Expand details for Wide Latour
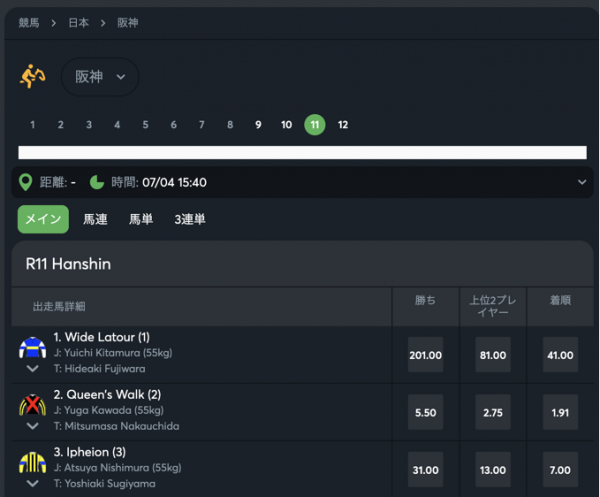The height and width of the screenshot is (497, 600). point(32,369)
